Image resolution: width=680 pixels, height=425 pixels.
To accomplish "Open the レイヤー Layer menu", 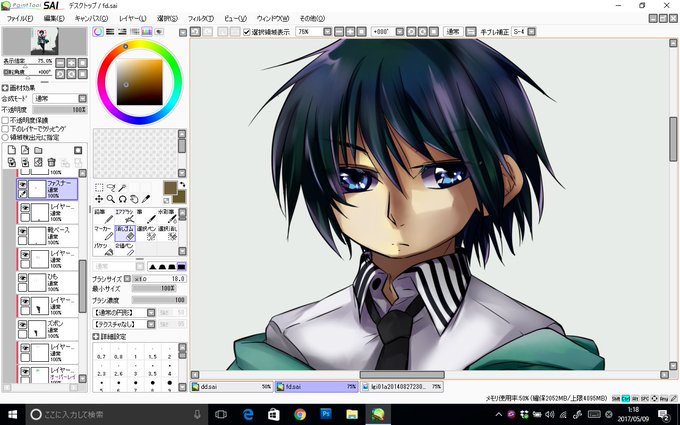I will click(x=133, y=19).
